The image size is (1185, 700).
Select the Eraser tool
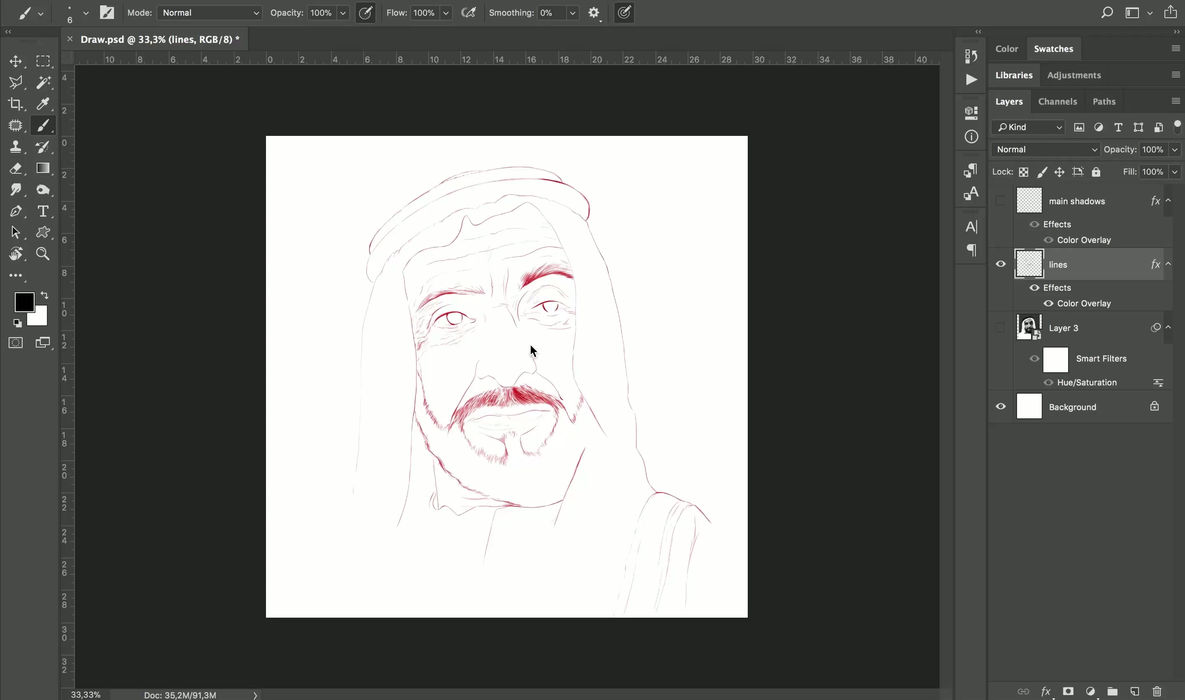(16, 168)
